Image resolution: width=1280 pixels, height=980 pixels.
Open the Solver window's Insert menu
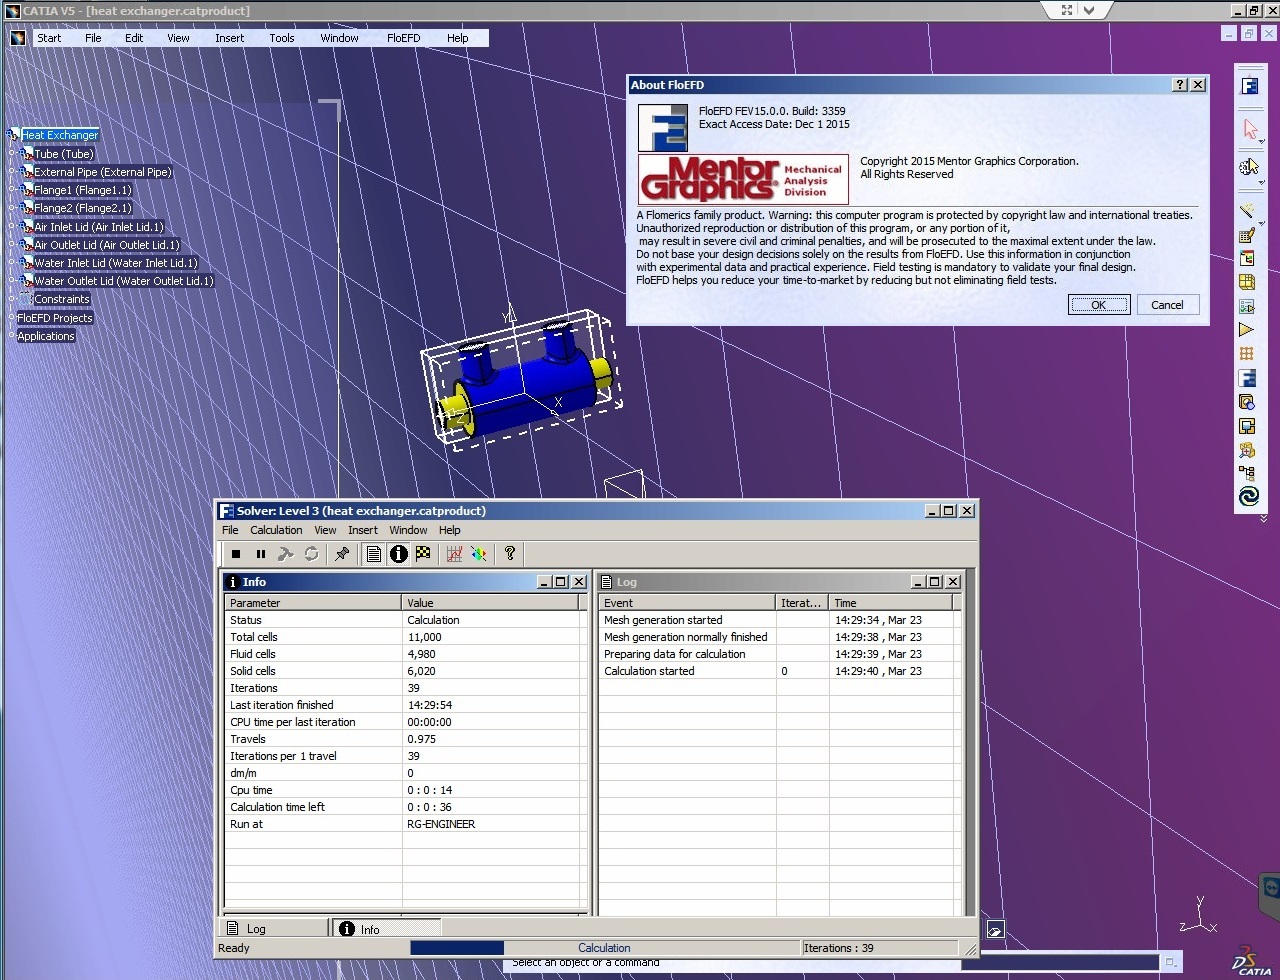click(x=363, y=530)
